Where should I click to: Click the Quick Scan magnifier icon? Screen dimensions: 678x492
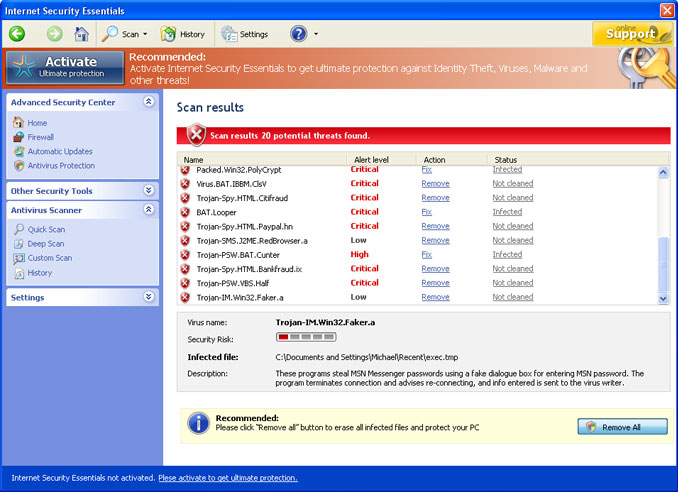click(x=19, y=229)
